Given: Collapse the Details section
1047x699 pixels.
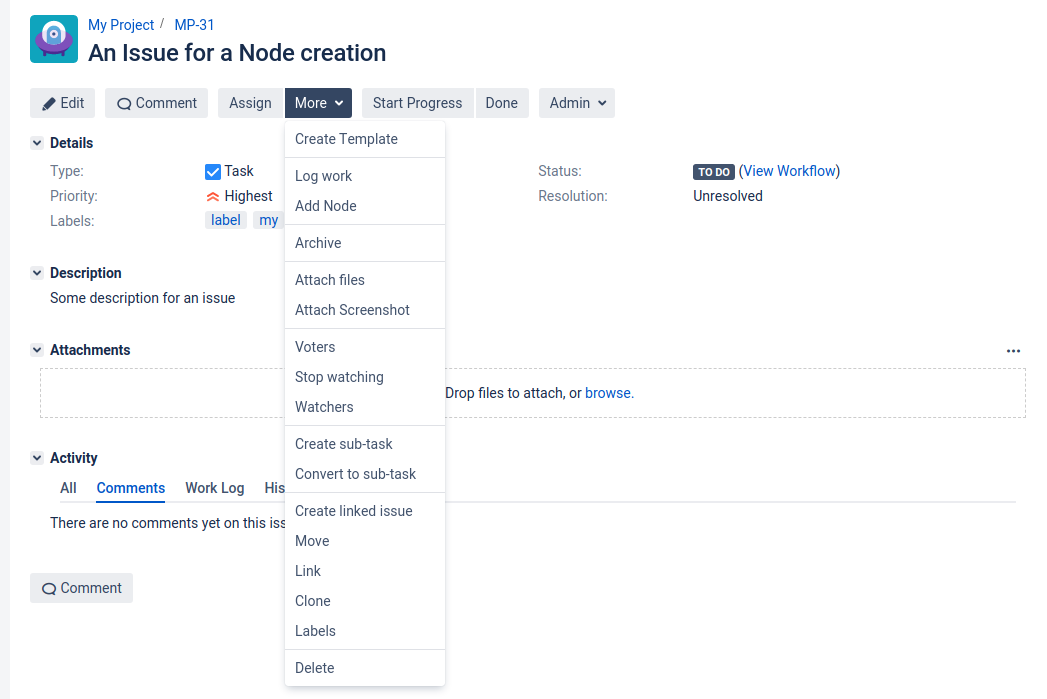Looking at the screenshot, I should pos(37,143).
